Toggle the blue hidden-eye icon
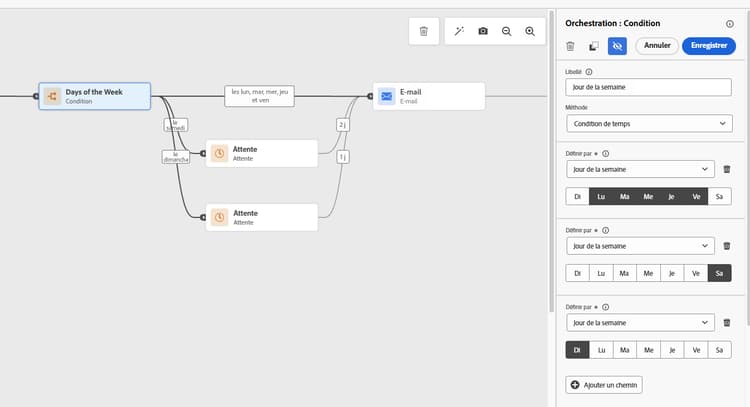 point(617,46)
